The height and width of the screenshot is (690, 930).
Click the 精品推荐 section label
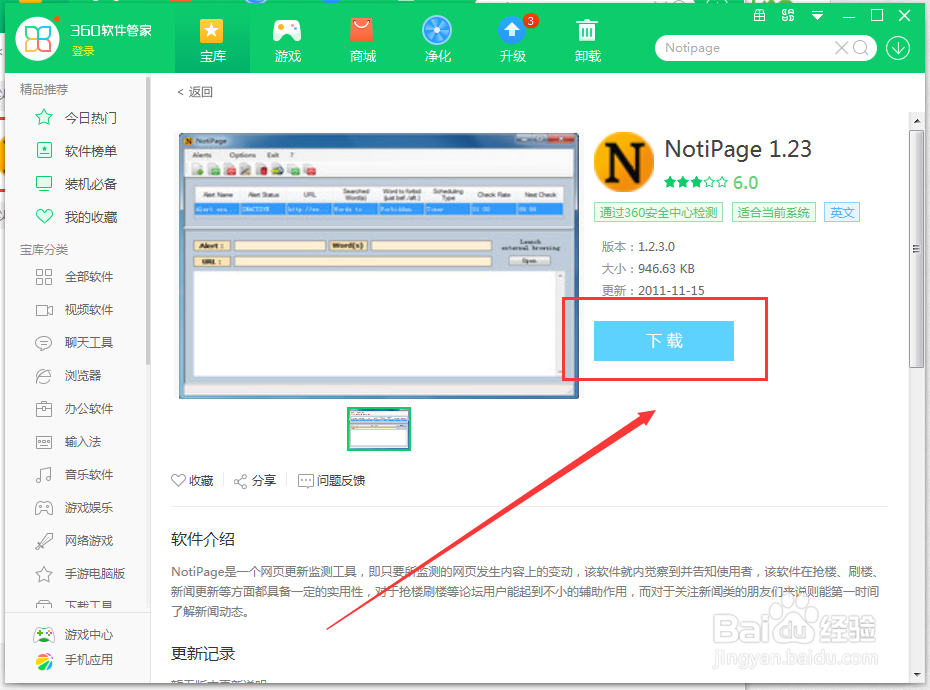44,90
